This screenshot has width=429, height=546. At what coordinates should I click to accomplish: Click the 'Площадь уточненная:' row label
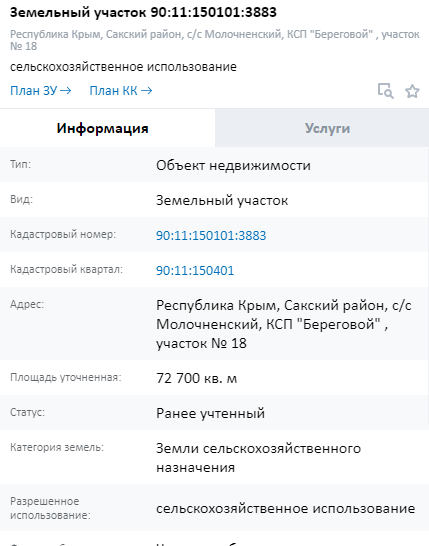tap(65, 377)
